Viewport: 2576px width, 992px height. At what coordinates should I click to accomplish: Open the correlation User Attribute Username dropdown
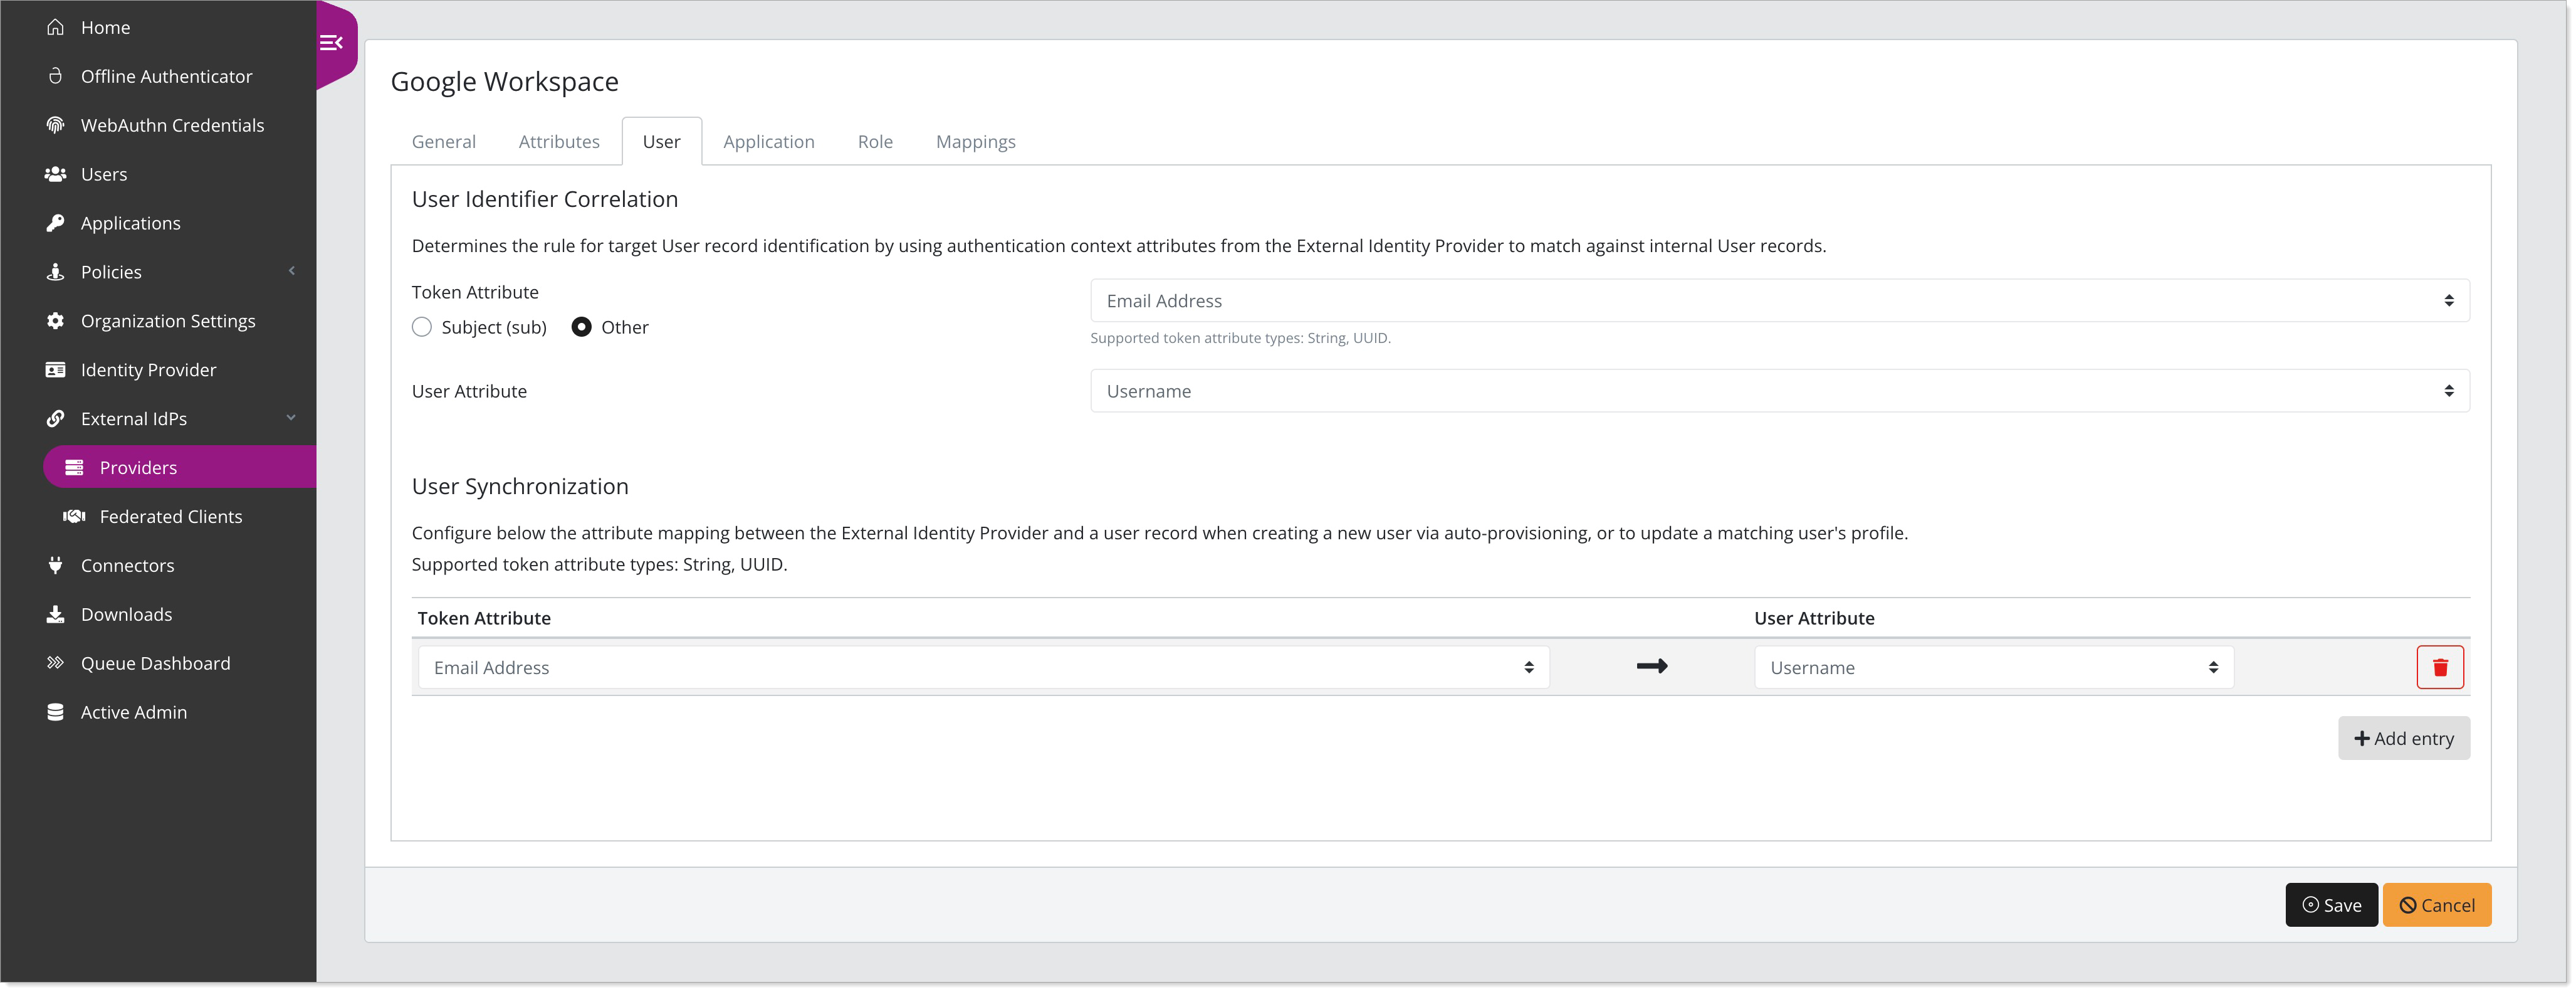click(x=1780, y=391)
